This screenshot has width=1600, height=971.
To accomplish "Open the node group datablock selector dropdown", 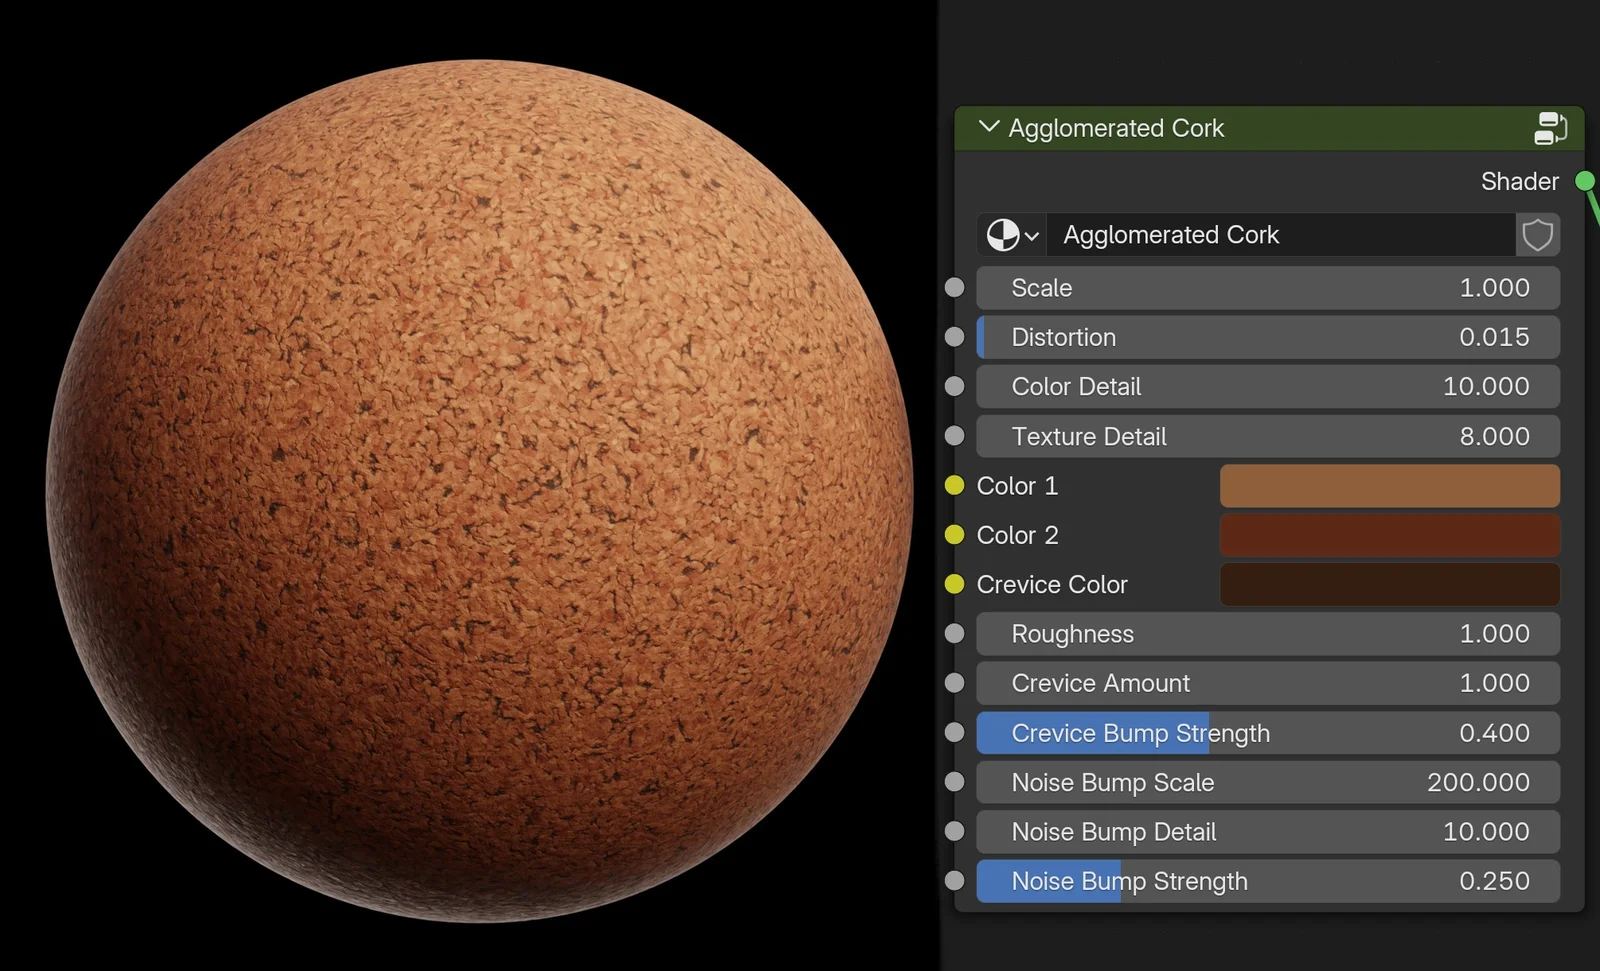I will point(1010,235).
